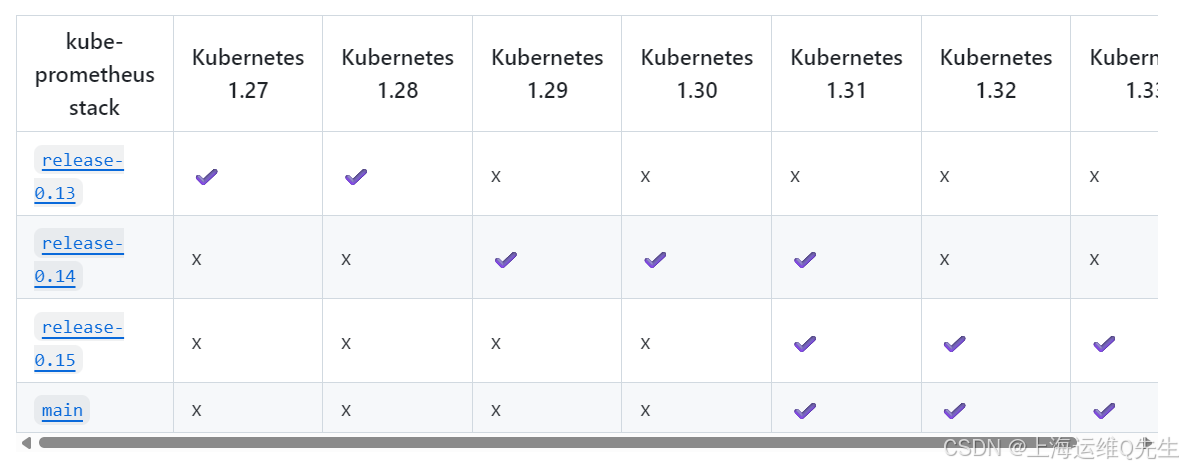Open the release-0.13 branch link
Viewport: 1183px width, 468px height.
(79, 177)
